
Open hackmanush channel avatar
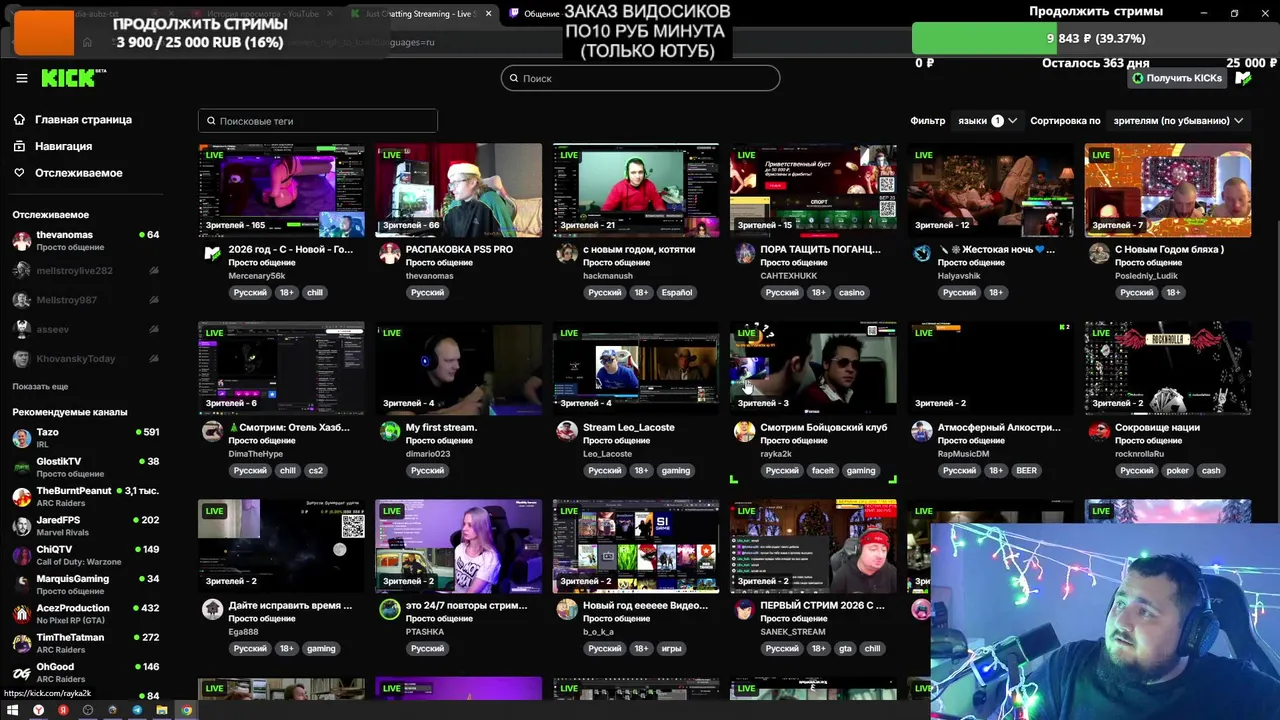pos(567,254)
